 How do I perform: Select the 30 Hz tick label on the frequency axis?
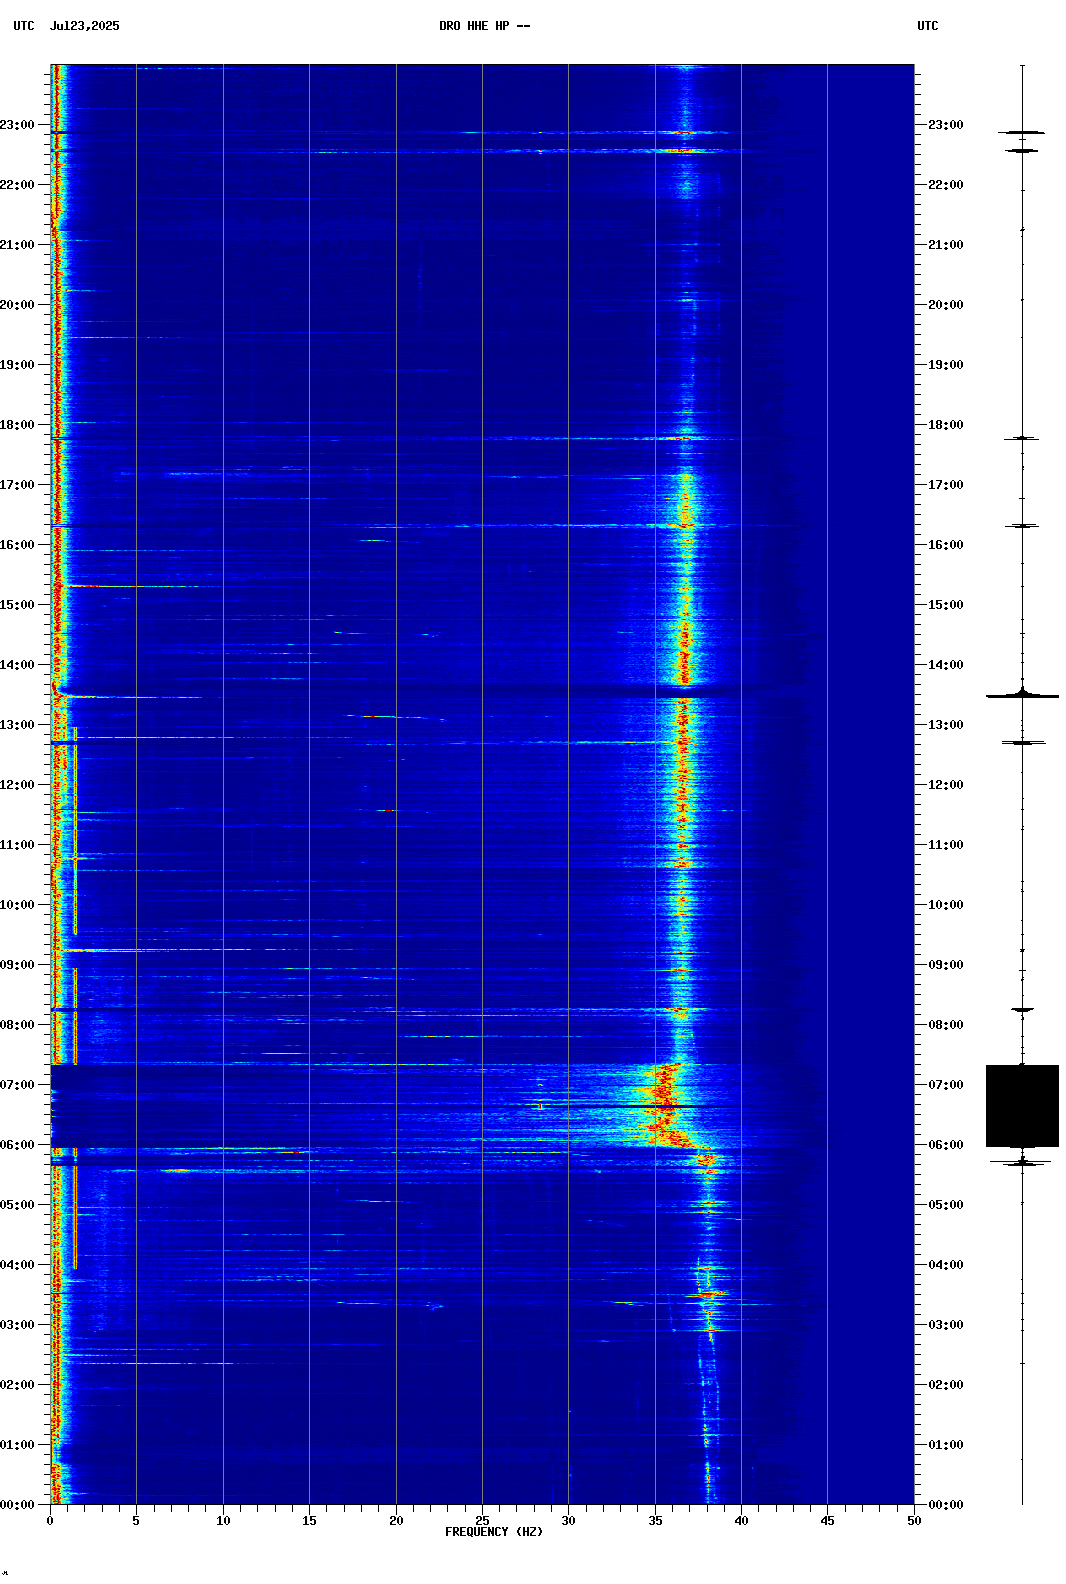click(x=568, y=1521)
